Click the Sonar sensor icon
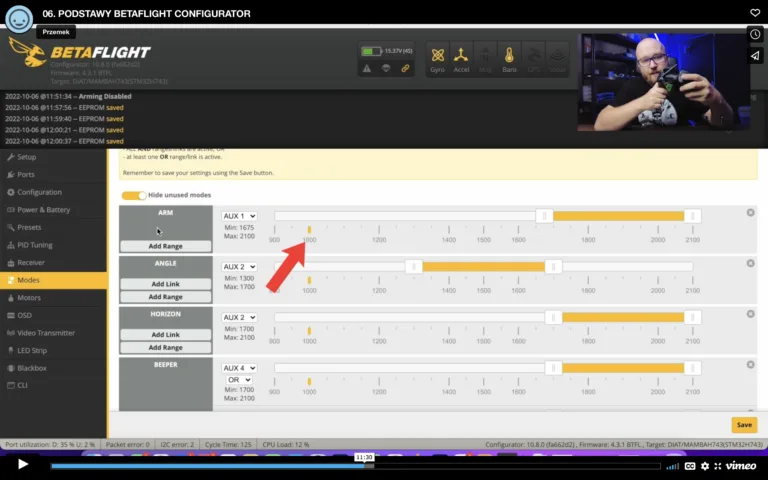Screen dimensions: 768x480 (x=557, y=59)
